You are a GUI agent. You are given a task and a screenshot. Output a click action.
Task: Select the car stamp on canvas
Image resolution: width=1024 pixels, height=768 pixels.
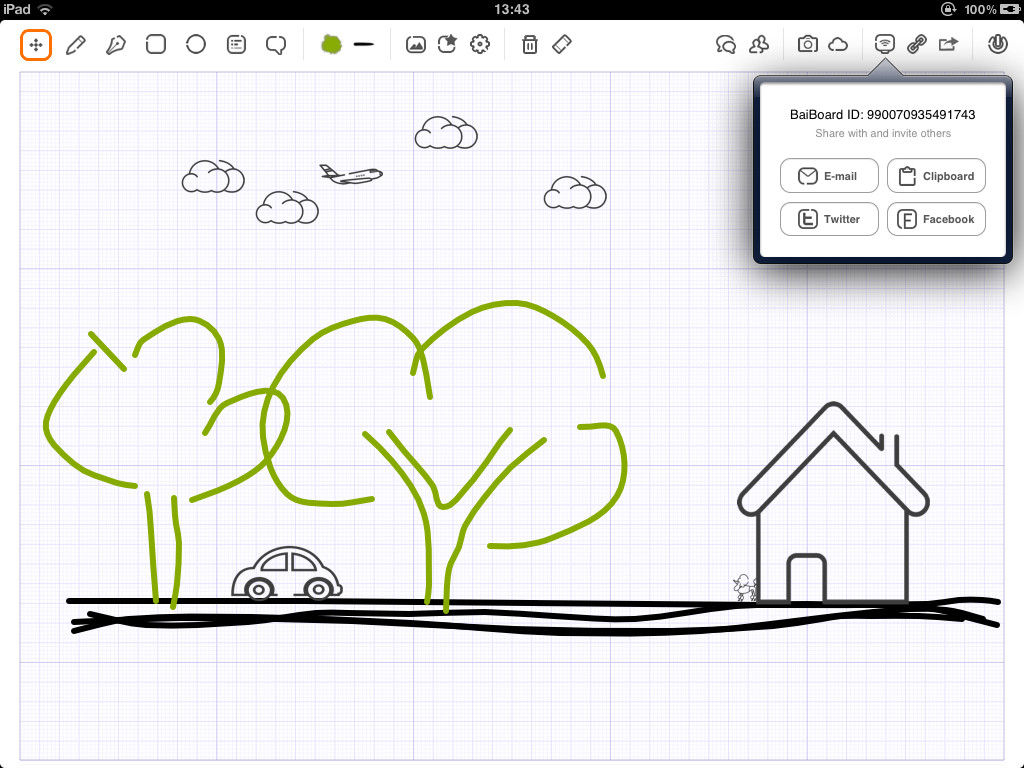tap(287, 573)
